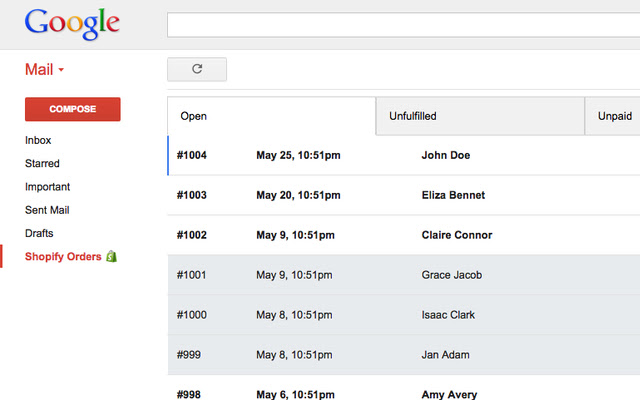Screen dimensions: 640x400
Task: Select Shopify Orders in sidebar
Action: (63, 257)
